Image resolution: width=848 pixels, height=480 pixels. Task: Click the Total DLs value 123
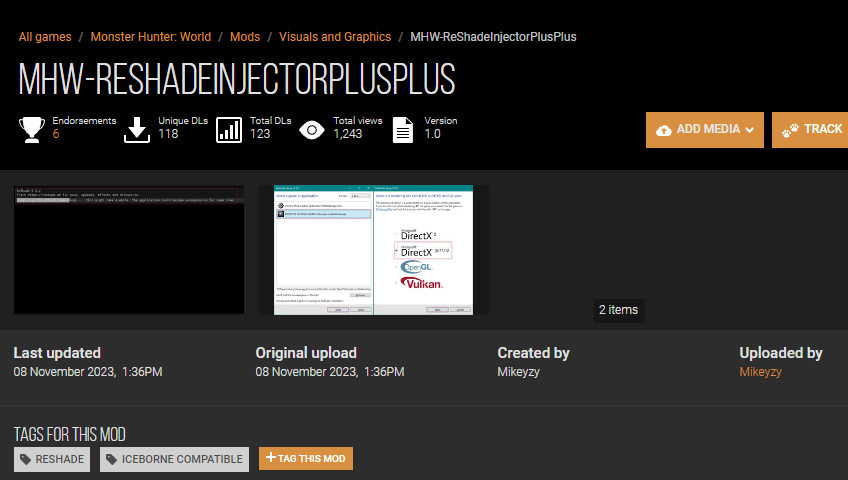[260, 134]
